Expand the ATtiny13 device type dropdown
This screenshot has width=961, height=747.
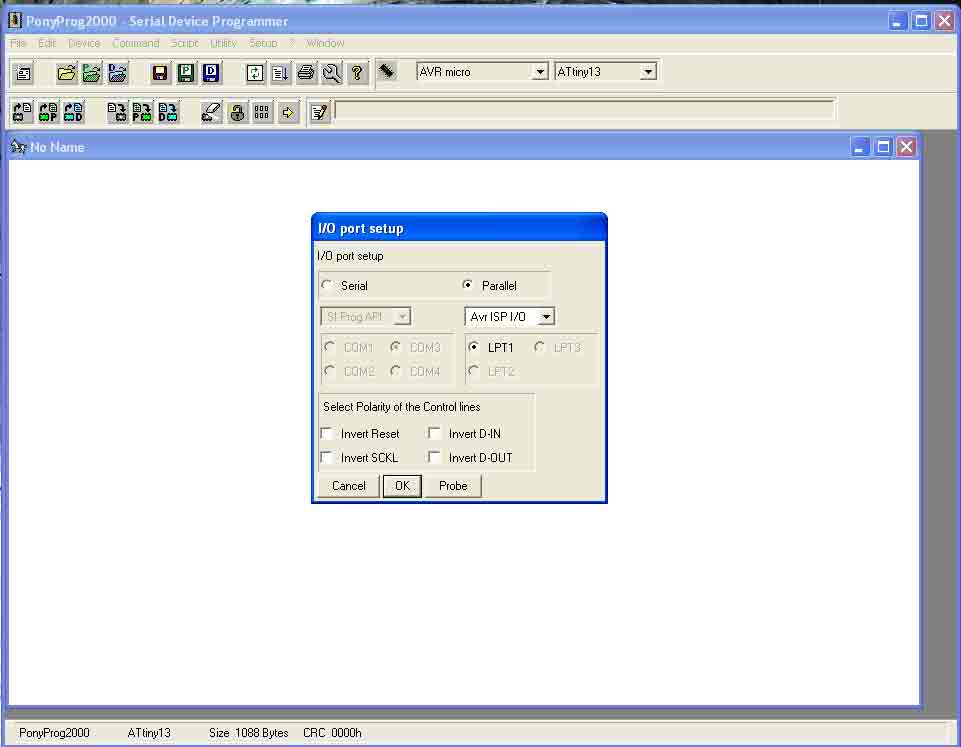pos(648,72)
